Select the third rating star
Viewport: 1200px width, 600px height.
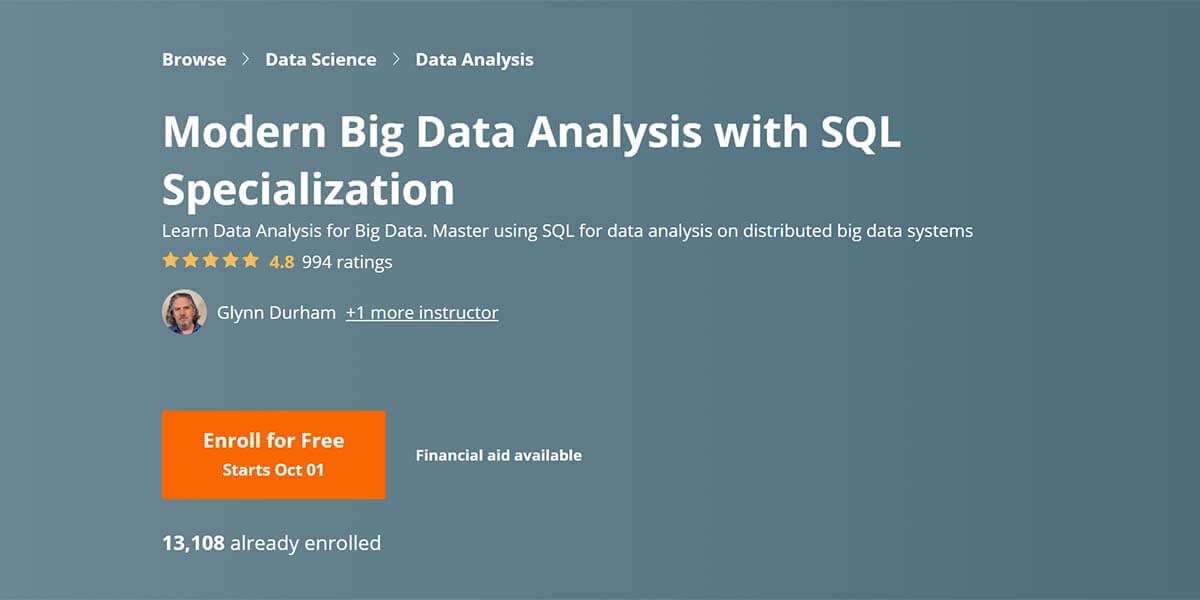211,261
